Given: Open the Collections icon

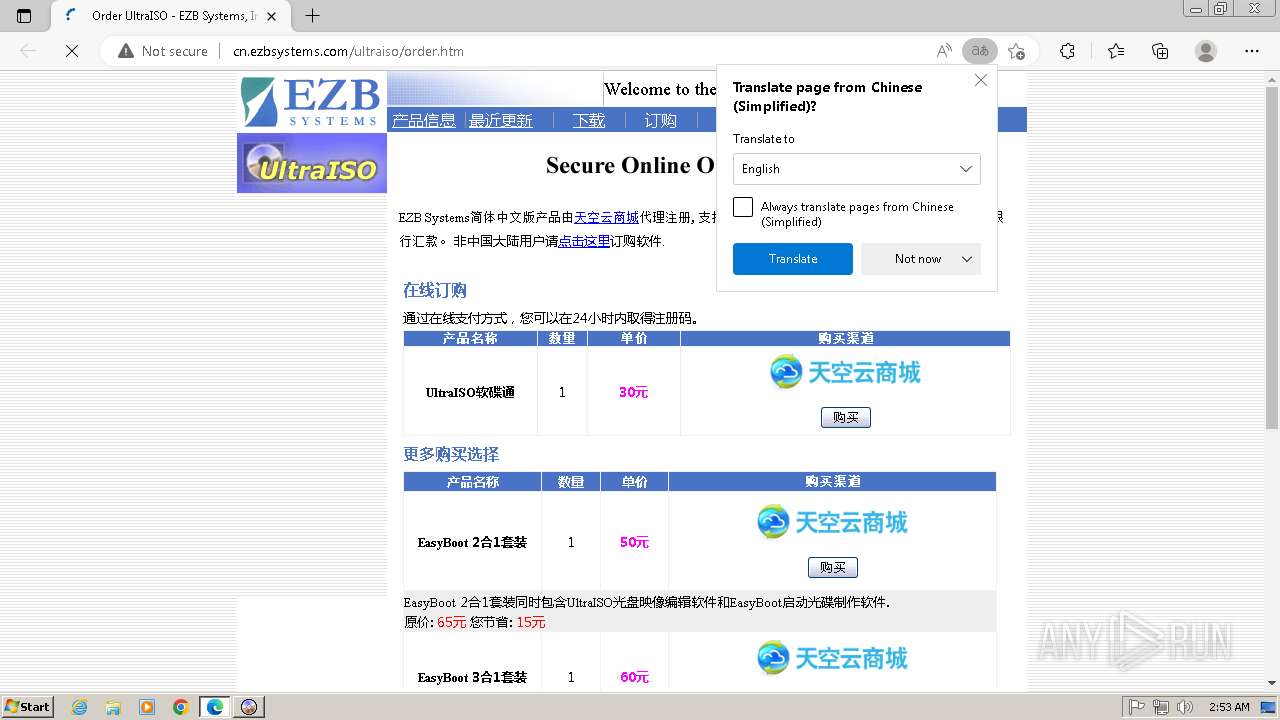Looking at the screenshot, I should 1160,51.
